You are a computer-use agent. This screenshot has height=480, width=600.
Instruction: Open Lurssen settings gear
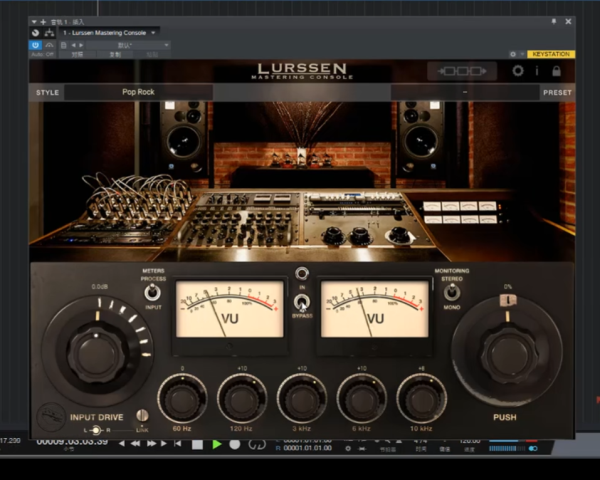[x=518, y=71]
